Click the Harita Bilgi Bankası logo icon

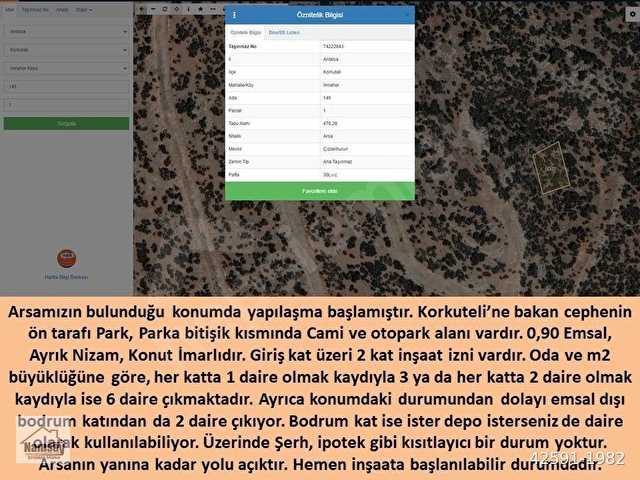pyautogui.click(x=66, y=258)
